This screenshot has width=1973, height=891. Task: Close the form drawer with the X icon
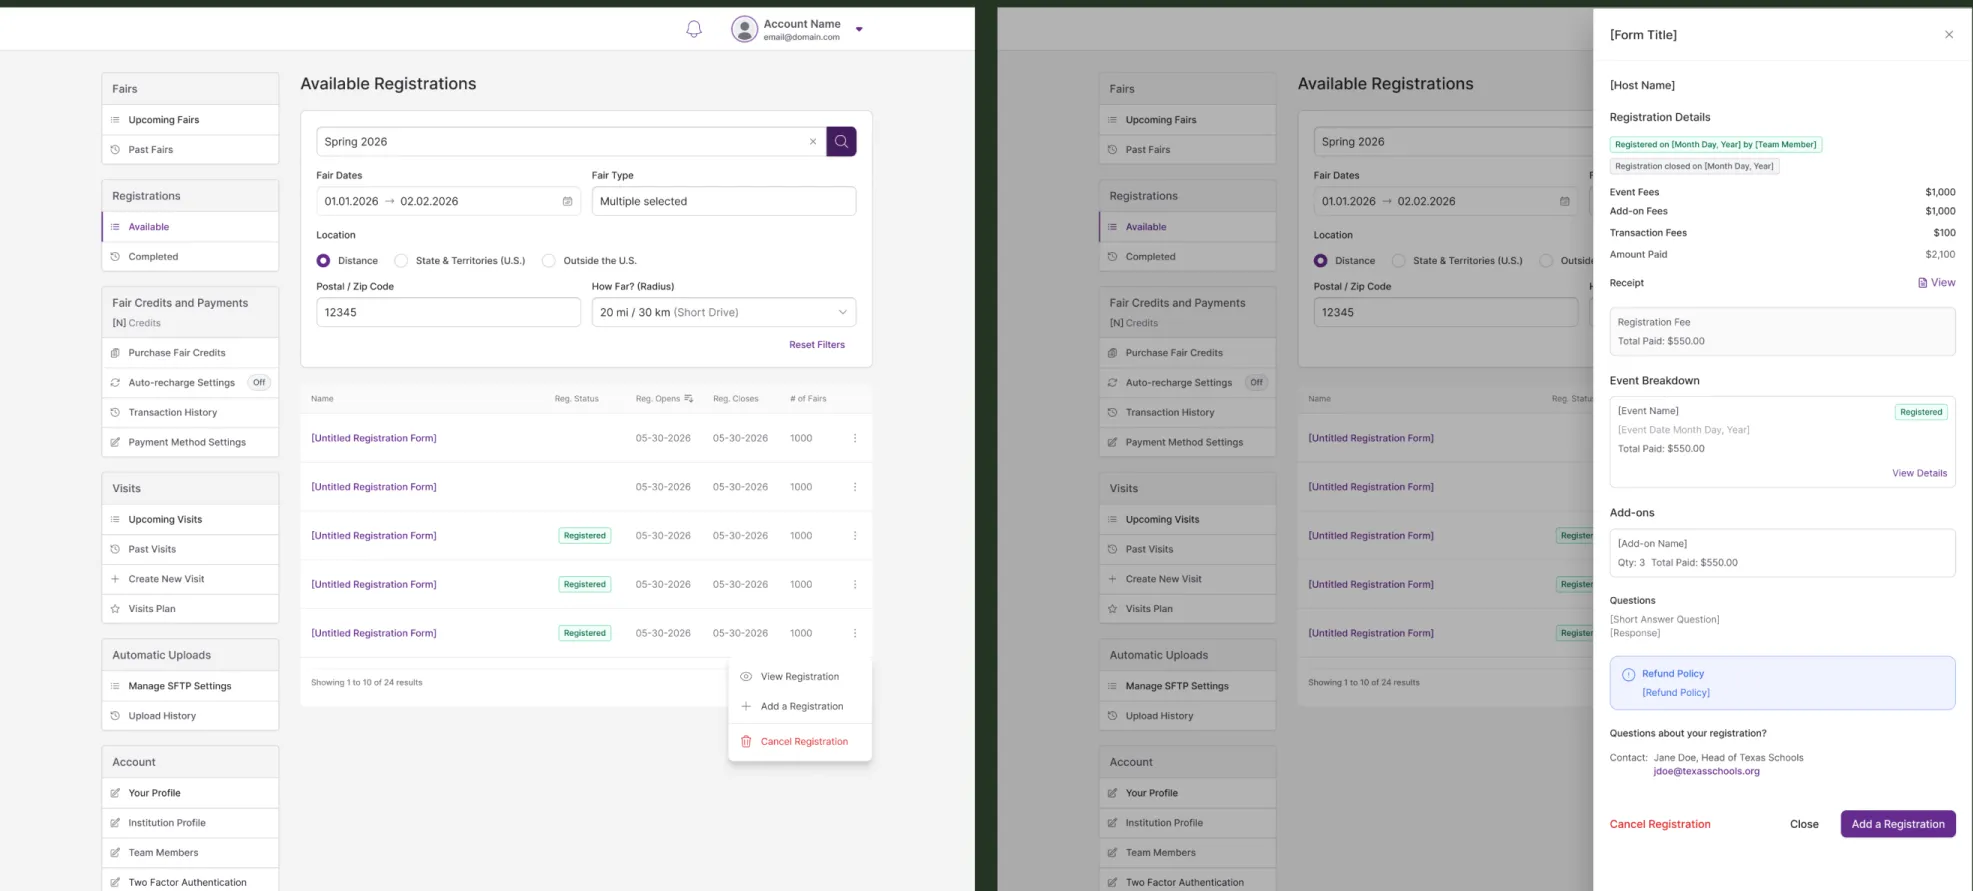pyautogui.click(x=1949, y=35)
